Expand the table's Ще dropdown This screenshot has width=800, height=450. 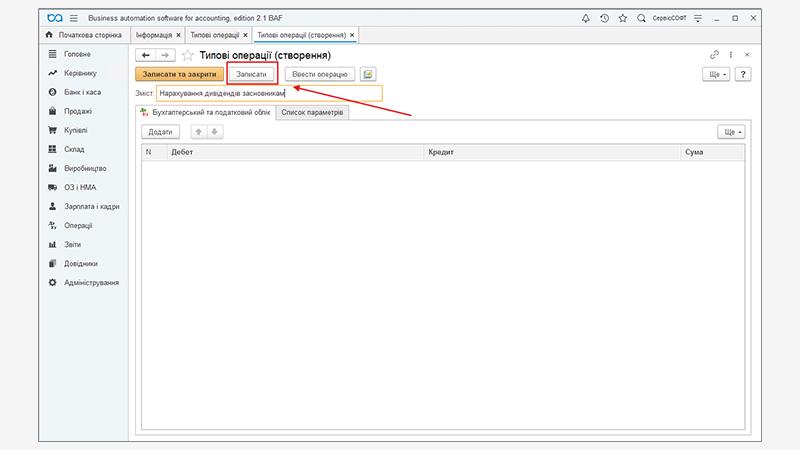point(731,132)
